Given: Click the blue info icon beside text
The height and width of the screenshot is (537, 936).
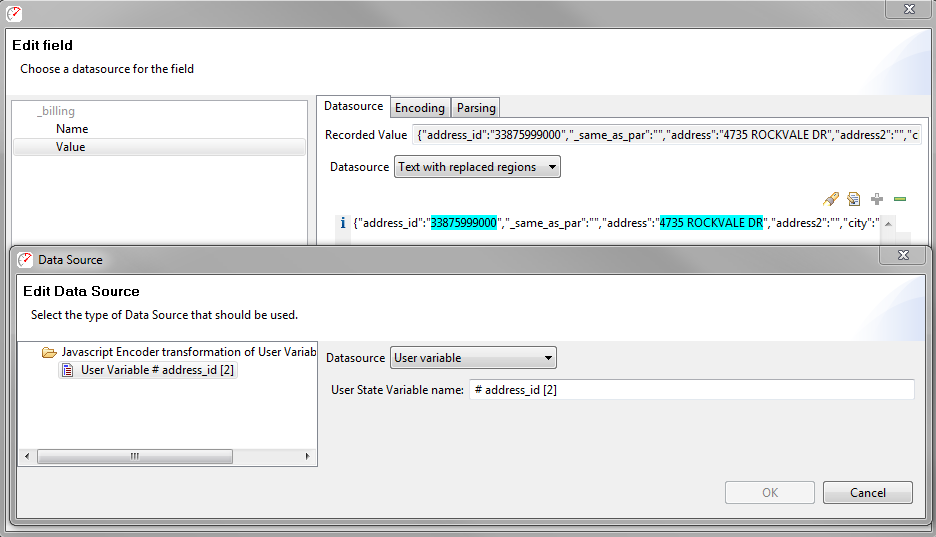Looking at the screenshot, I should pos(343,223).
